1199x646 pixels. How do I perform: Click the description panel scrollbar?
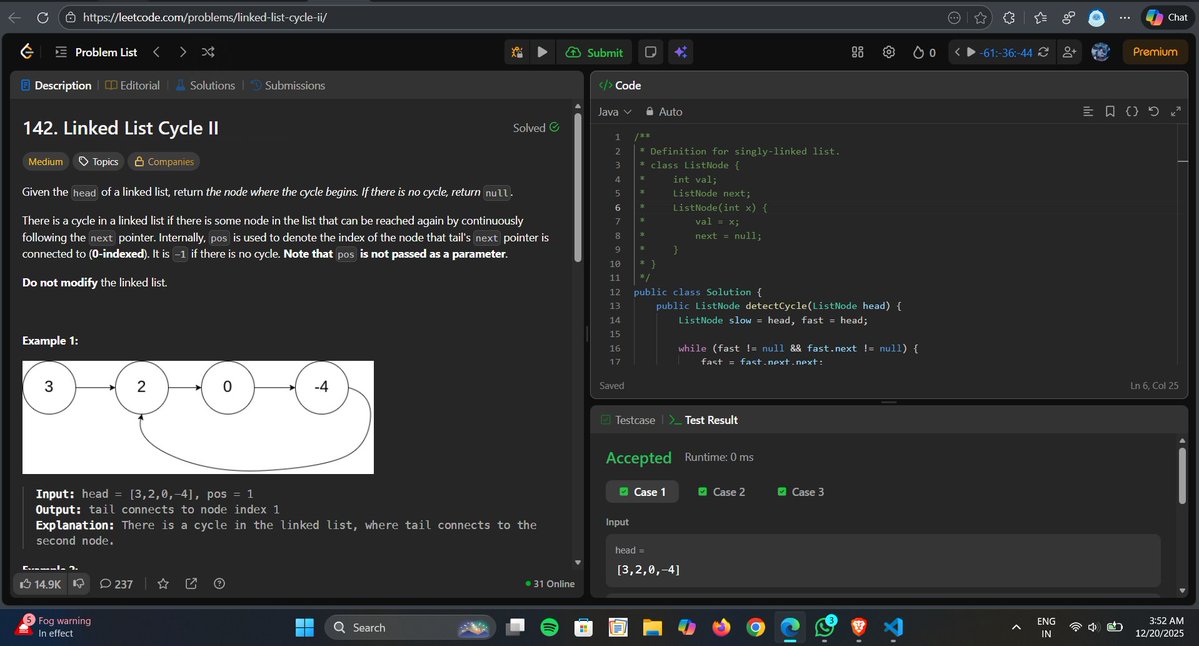(x=578, y=187)
